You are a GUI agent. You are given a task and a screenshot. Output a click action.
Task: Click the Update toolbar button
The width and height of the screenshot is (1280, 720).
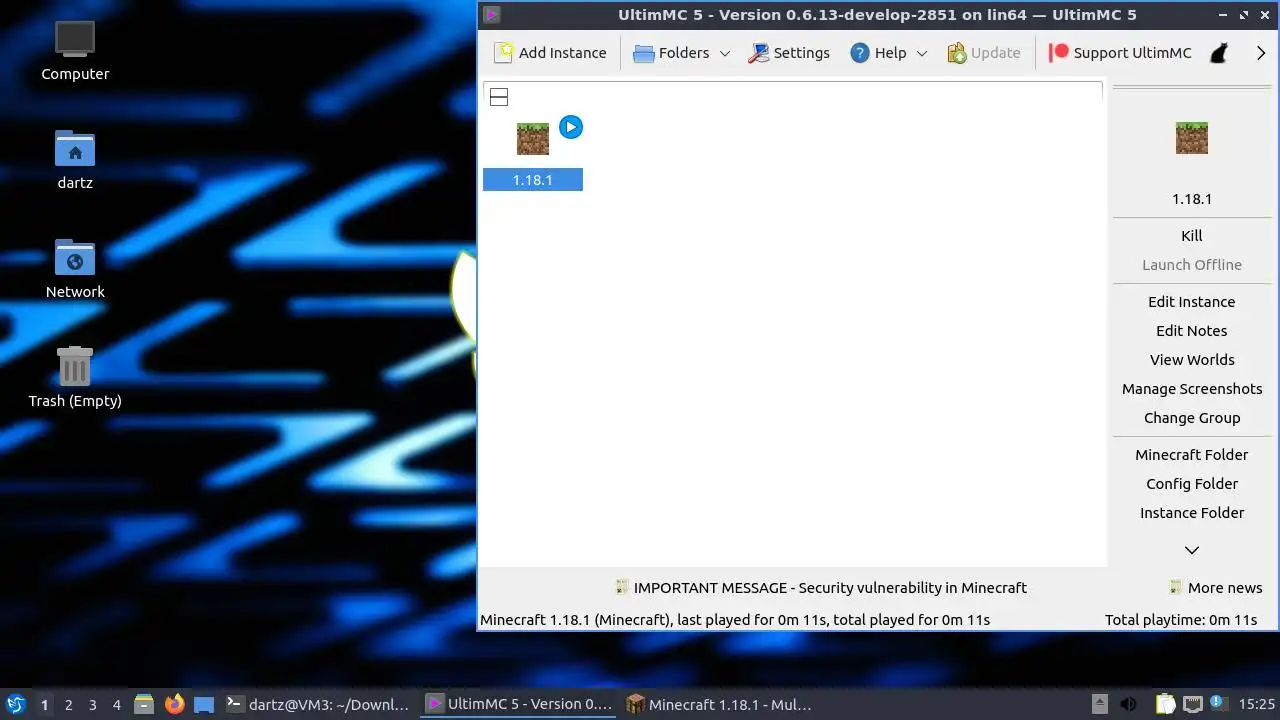pyautogui.click(x=984, y=53)
